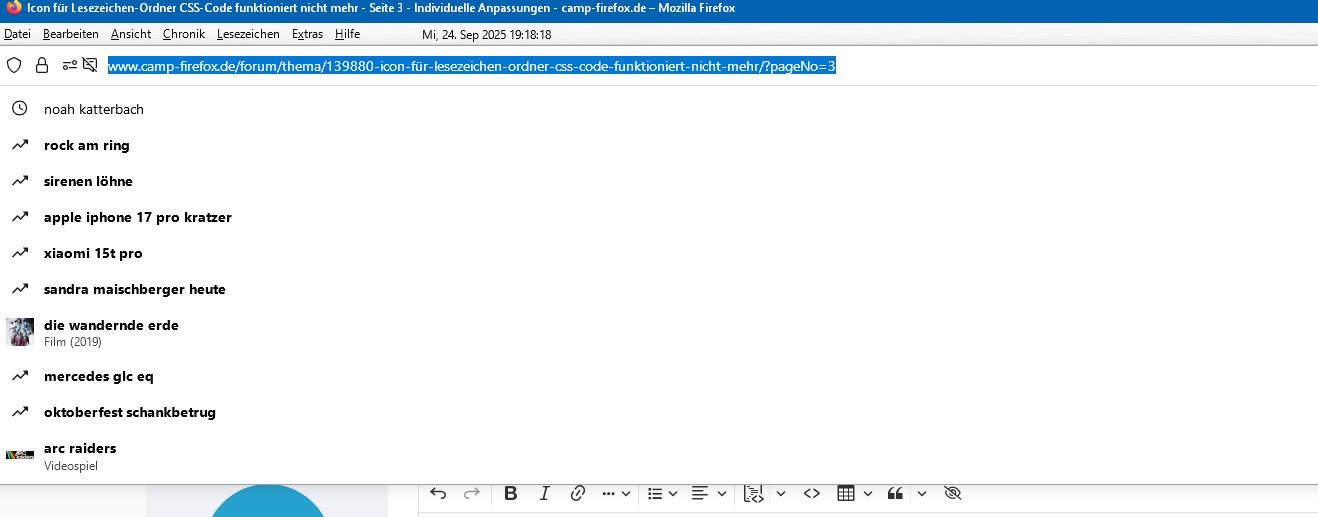The width and height of the screenshot is (1318, 517).
Task: Click the selected URL in the address bar
Action: point(471,66)
